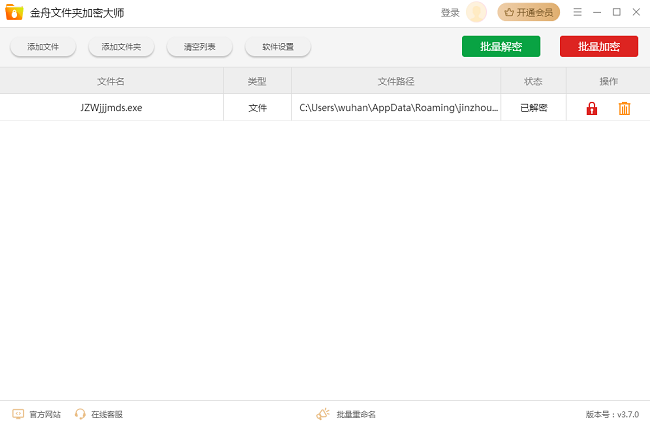Click the green 批量解密 button

tap(500, 46)
